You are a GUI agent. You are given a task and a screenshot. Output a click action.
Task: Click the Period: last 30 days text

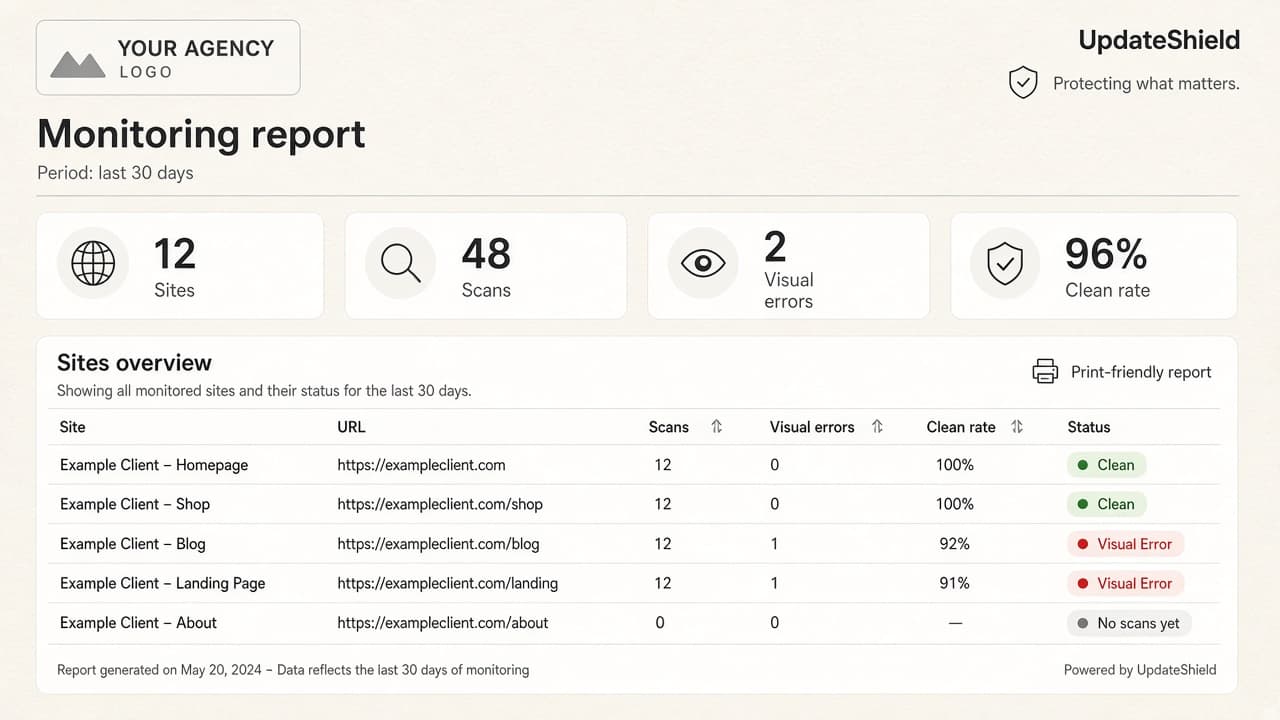pyautogui.click(x=115, y=173)
